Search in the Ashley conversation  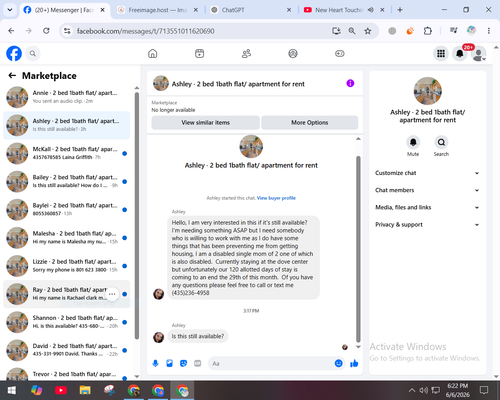pos(441,142)
